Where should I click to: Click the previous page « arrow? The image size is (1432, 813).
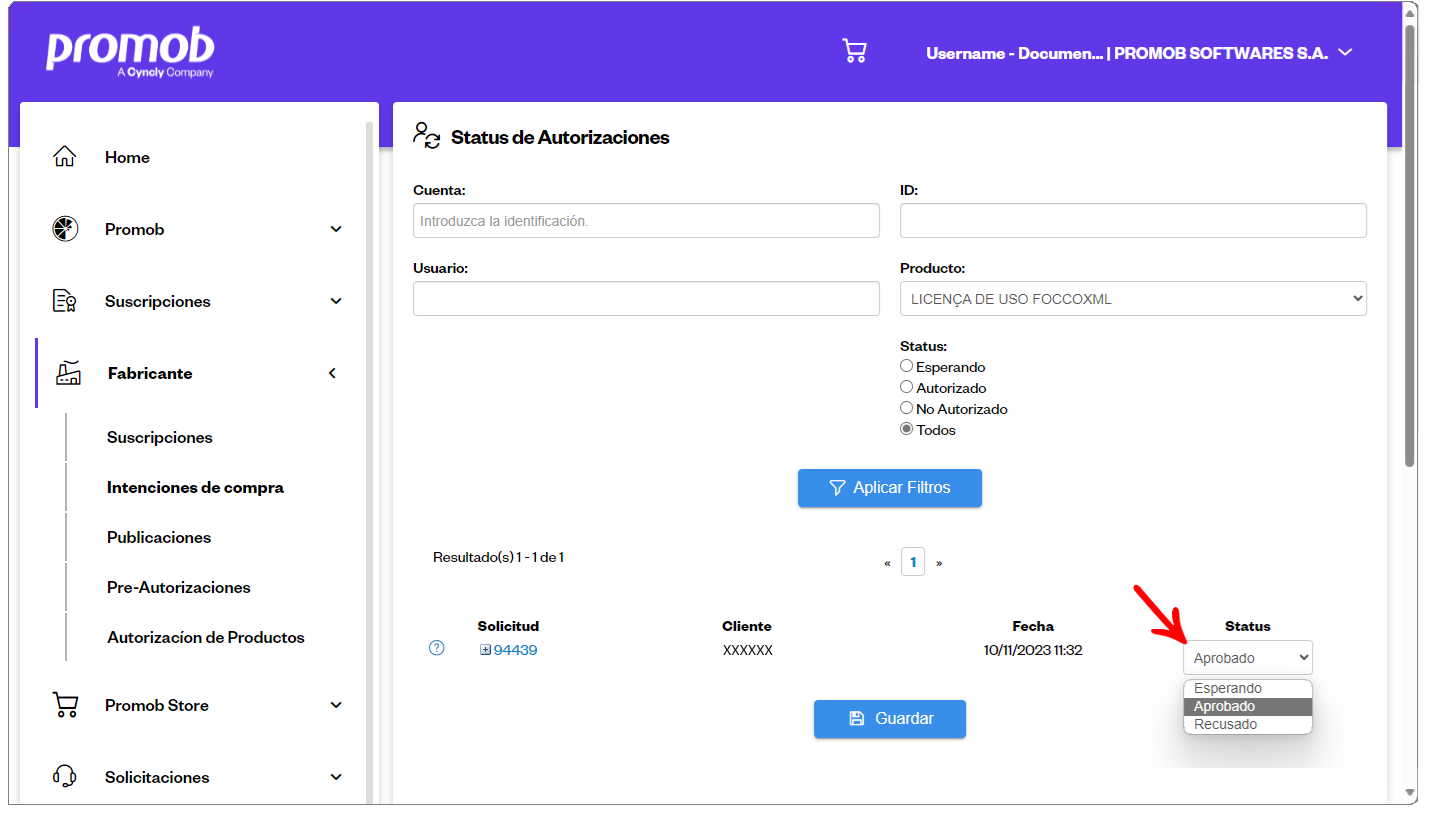tap(887, 563)
